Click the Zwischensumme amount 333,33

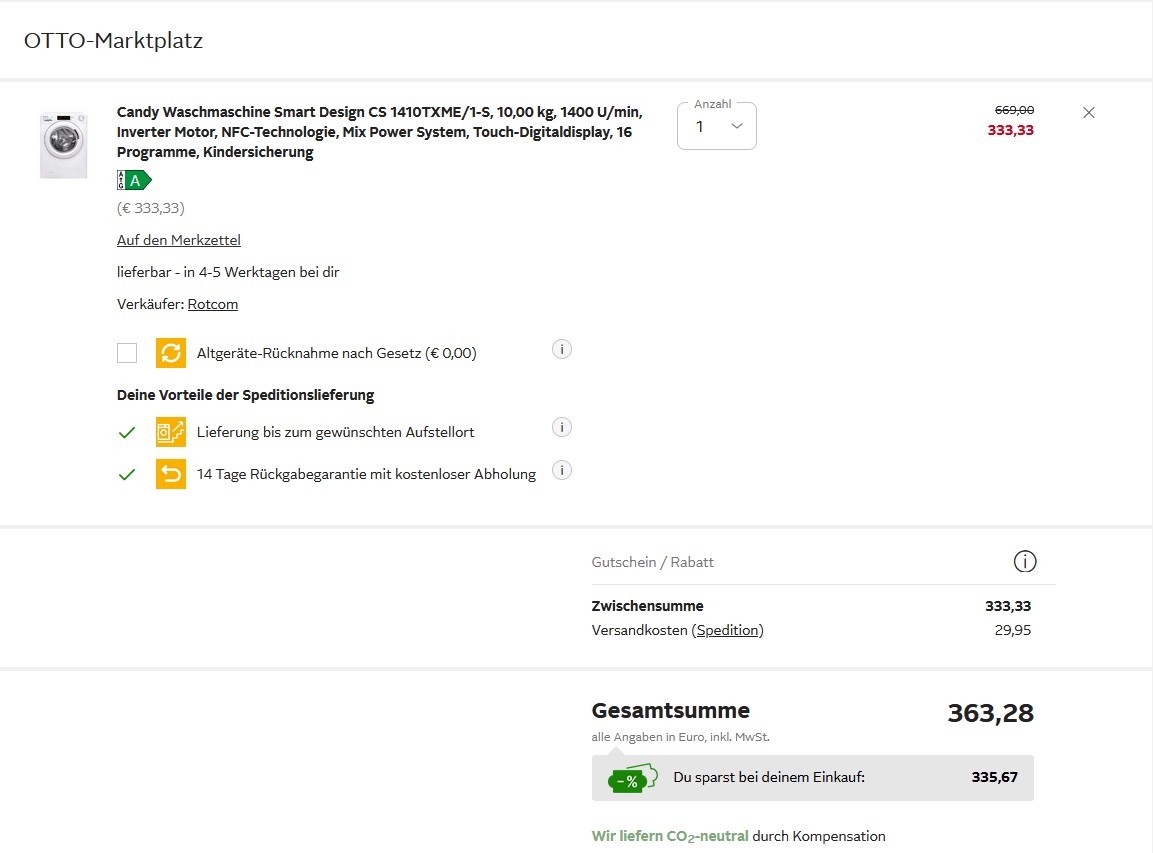click(x=1008, y=606)
